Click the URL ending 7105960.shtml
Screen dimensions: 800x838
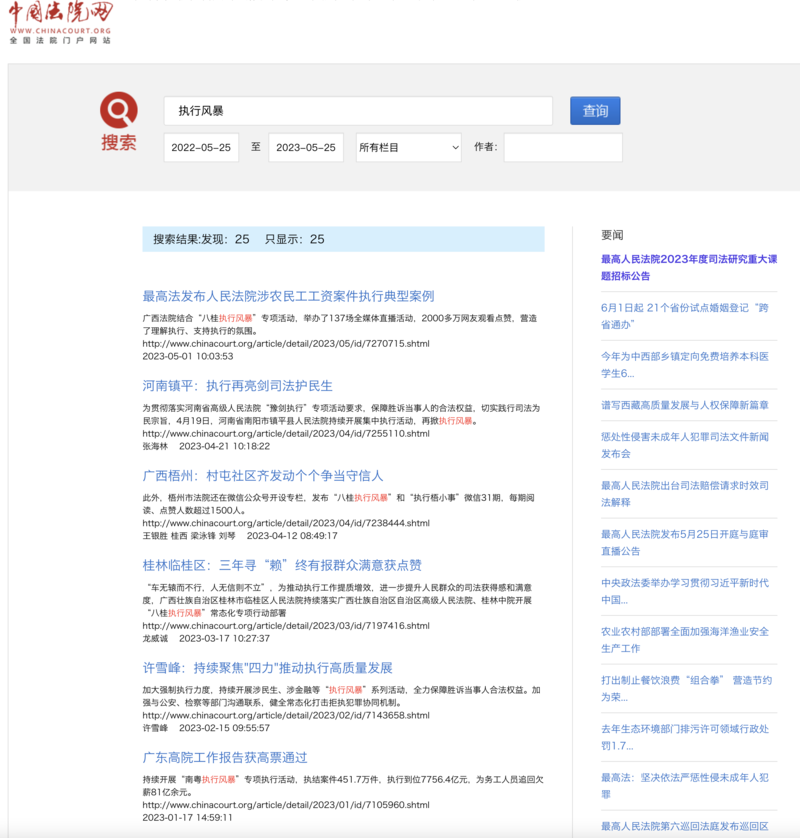point(286,805)
